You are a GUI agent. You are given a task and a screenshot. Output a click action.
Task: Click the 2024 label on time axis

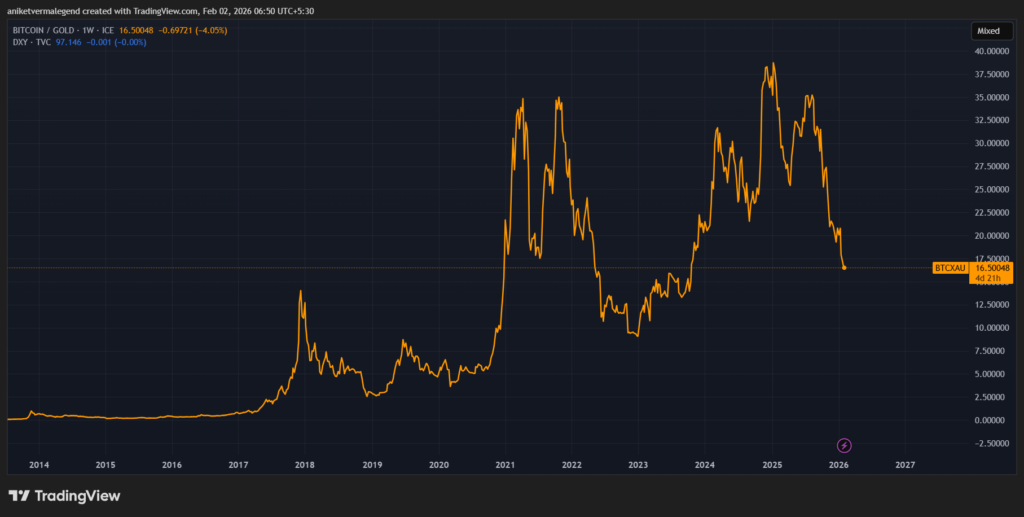[x=705, y=465]
